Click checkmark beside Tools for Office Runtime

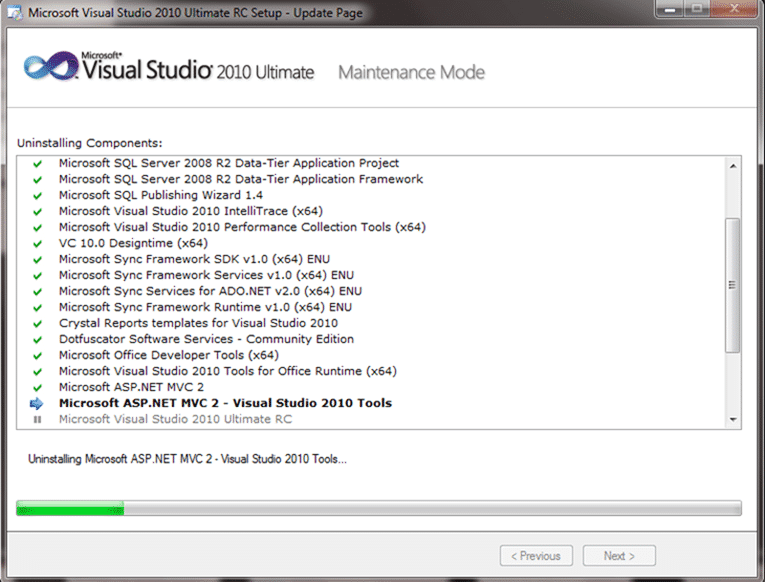(x=37, y=372)
